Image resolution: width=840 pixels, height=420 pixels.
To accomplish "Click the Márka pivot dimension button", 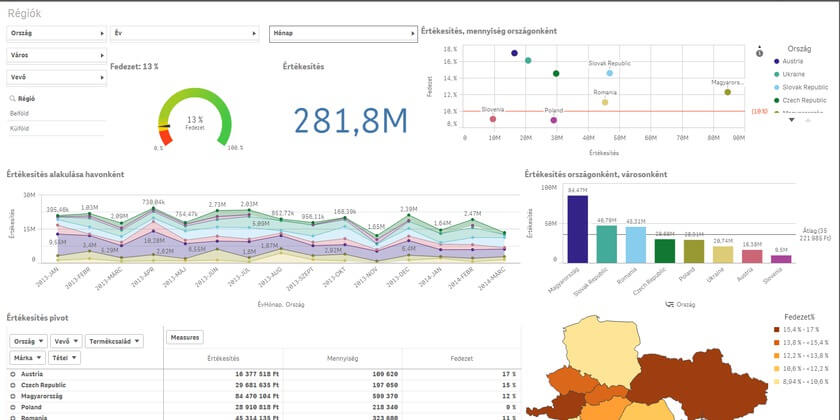I will (x=27, y=357).
